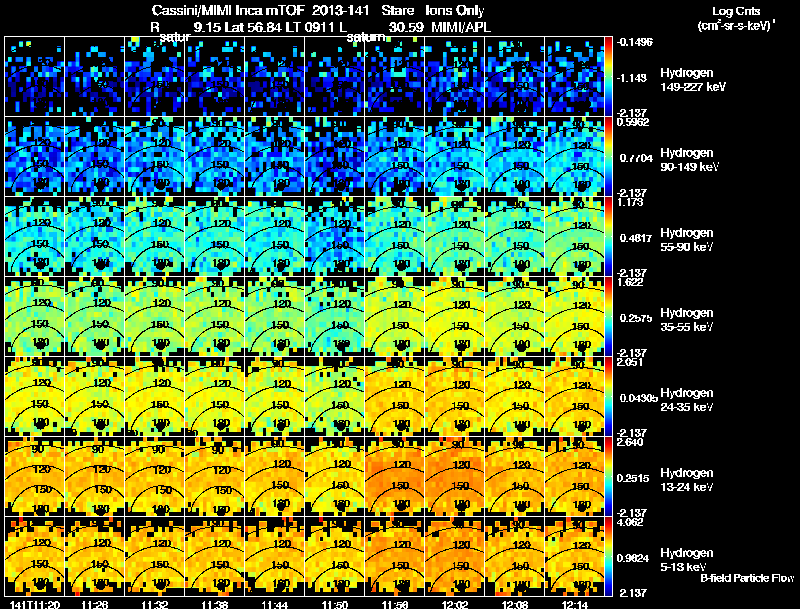Click the 12:08 time label
Screen dimensions: 800x609
coord(515,604)
